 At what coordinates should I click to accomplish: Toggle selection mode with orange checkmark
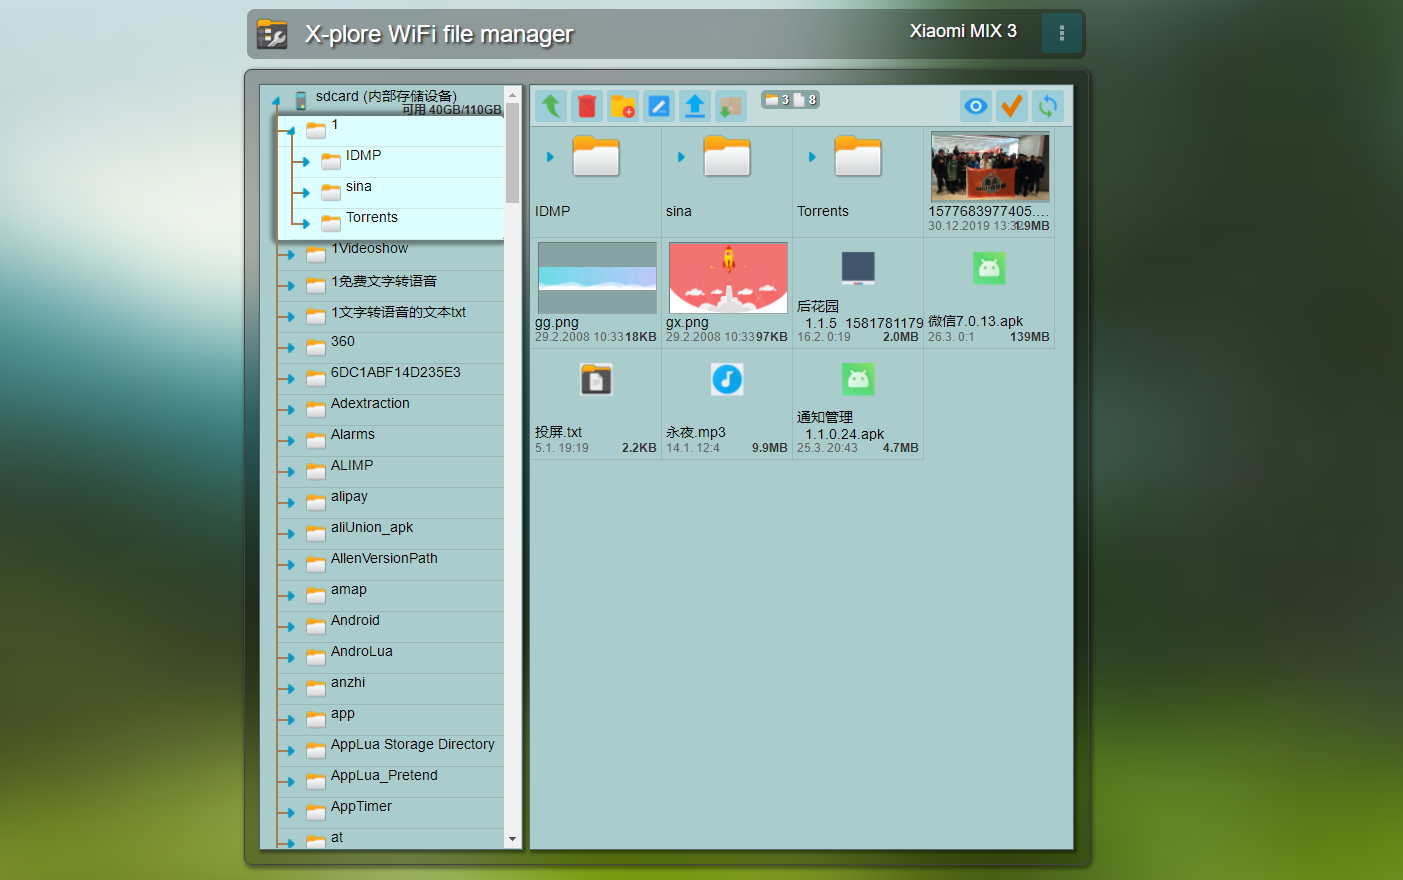point(1012,105)
